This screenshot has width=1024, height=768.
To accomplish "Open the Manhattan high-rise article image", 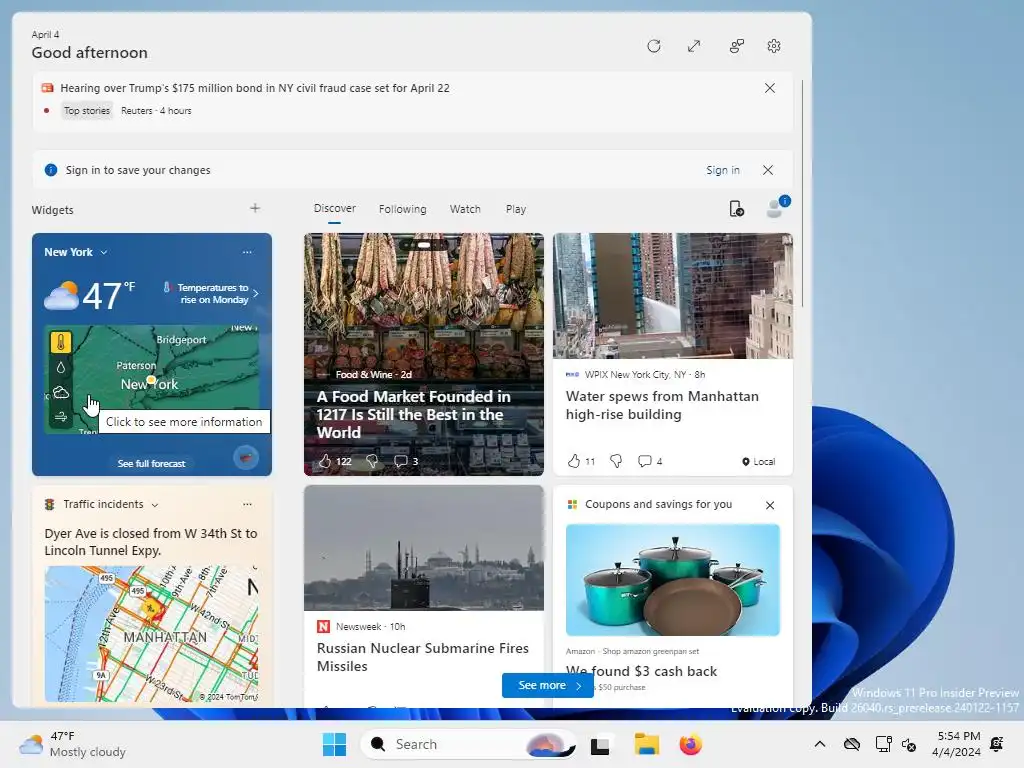I will (x=673, y=296).
